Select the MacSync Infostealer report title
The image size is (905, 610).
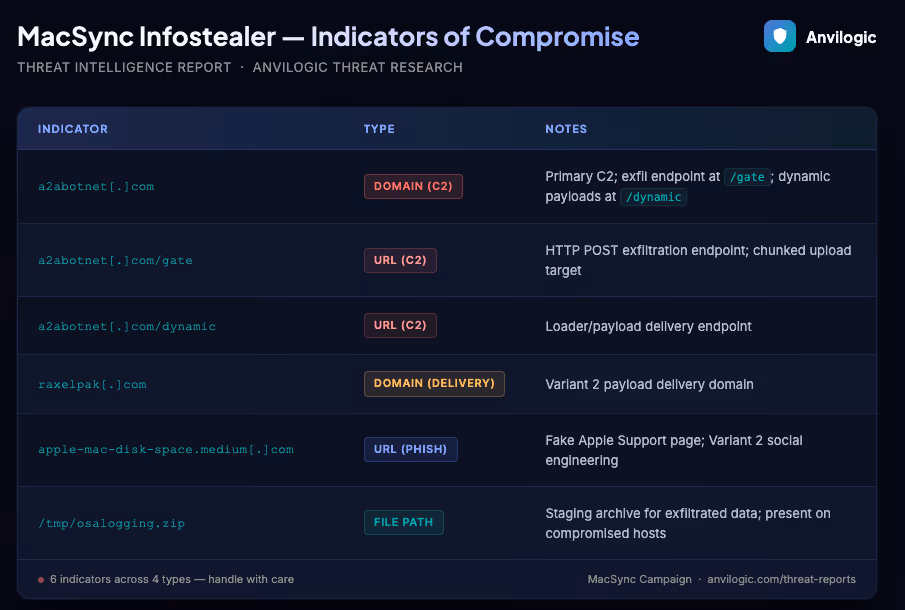pyautogui.click(x=328, y=37)
